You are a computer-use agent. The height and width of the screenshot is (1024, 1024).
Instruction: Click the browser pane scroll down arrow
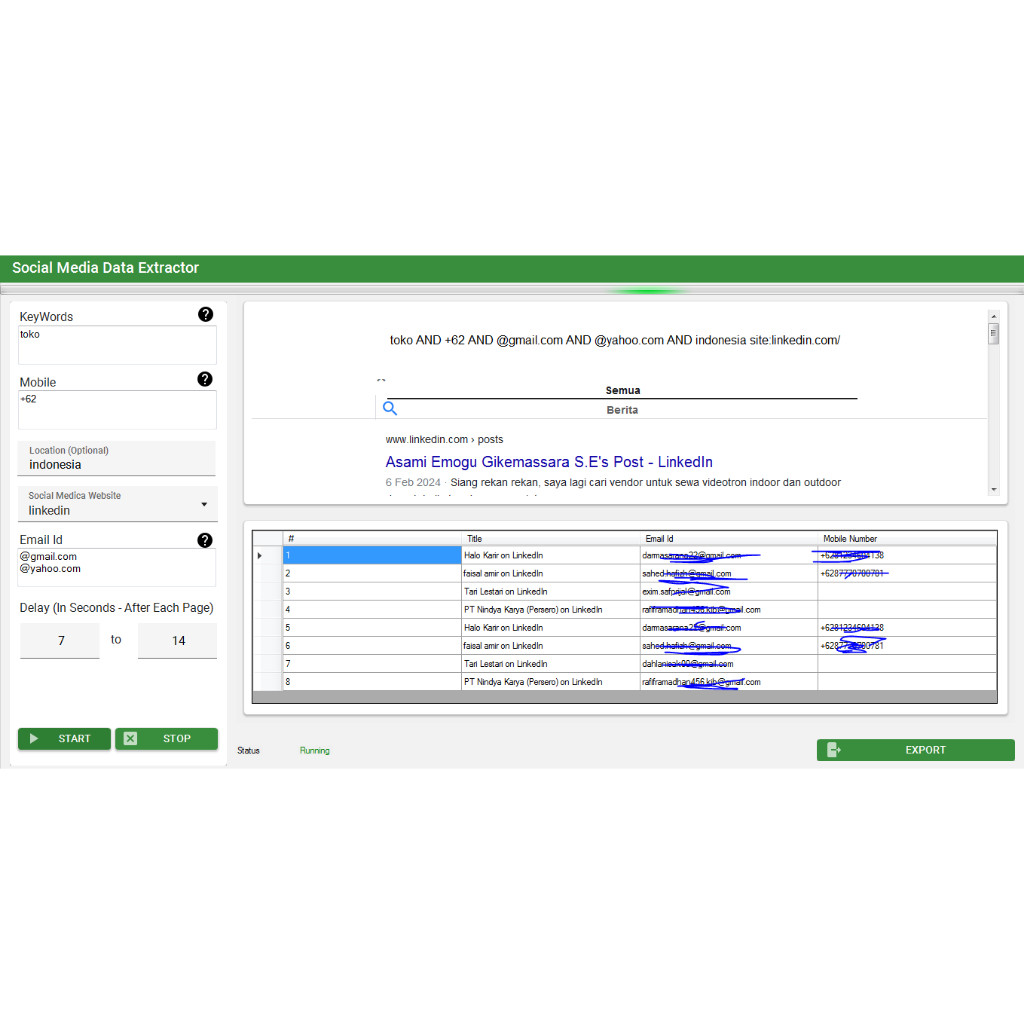pyautogui.click(x=993, y=489)
